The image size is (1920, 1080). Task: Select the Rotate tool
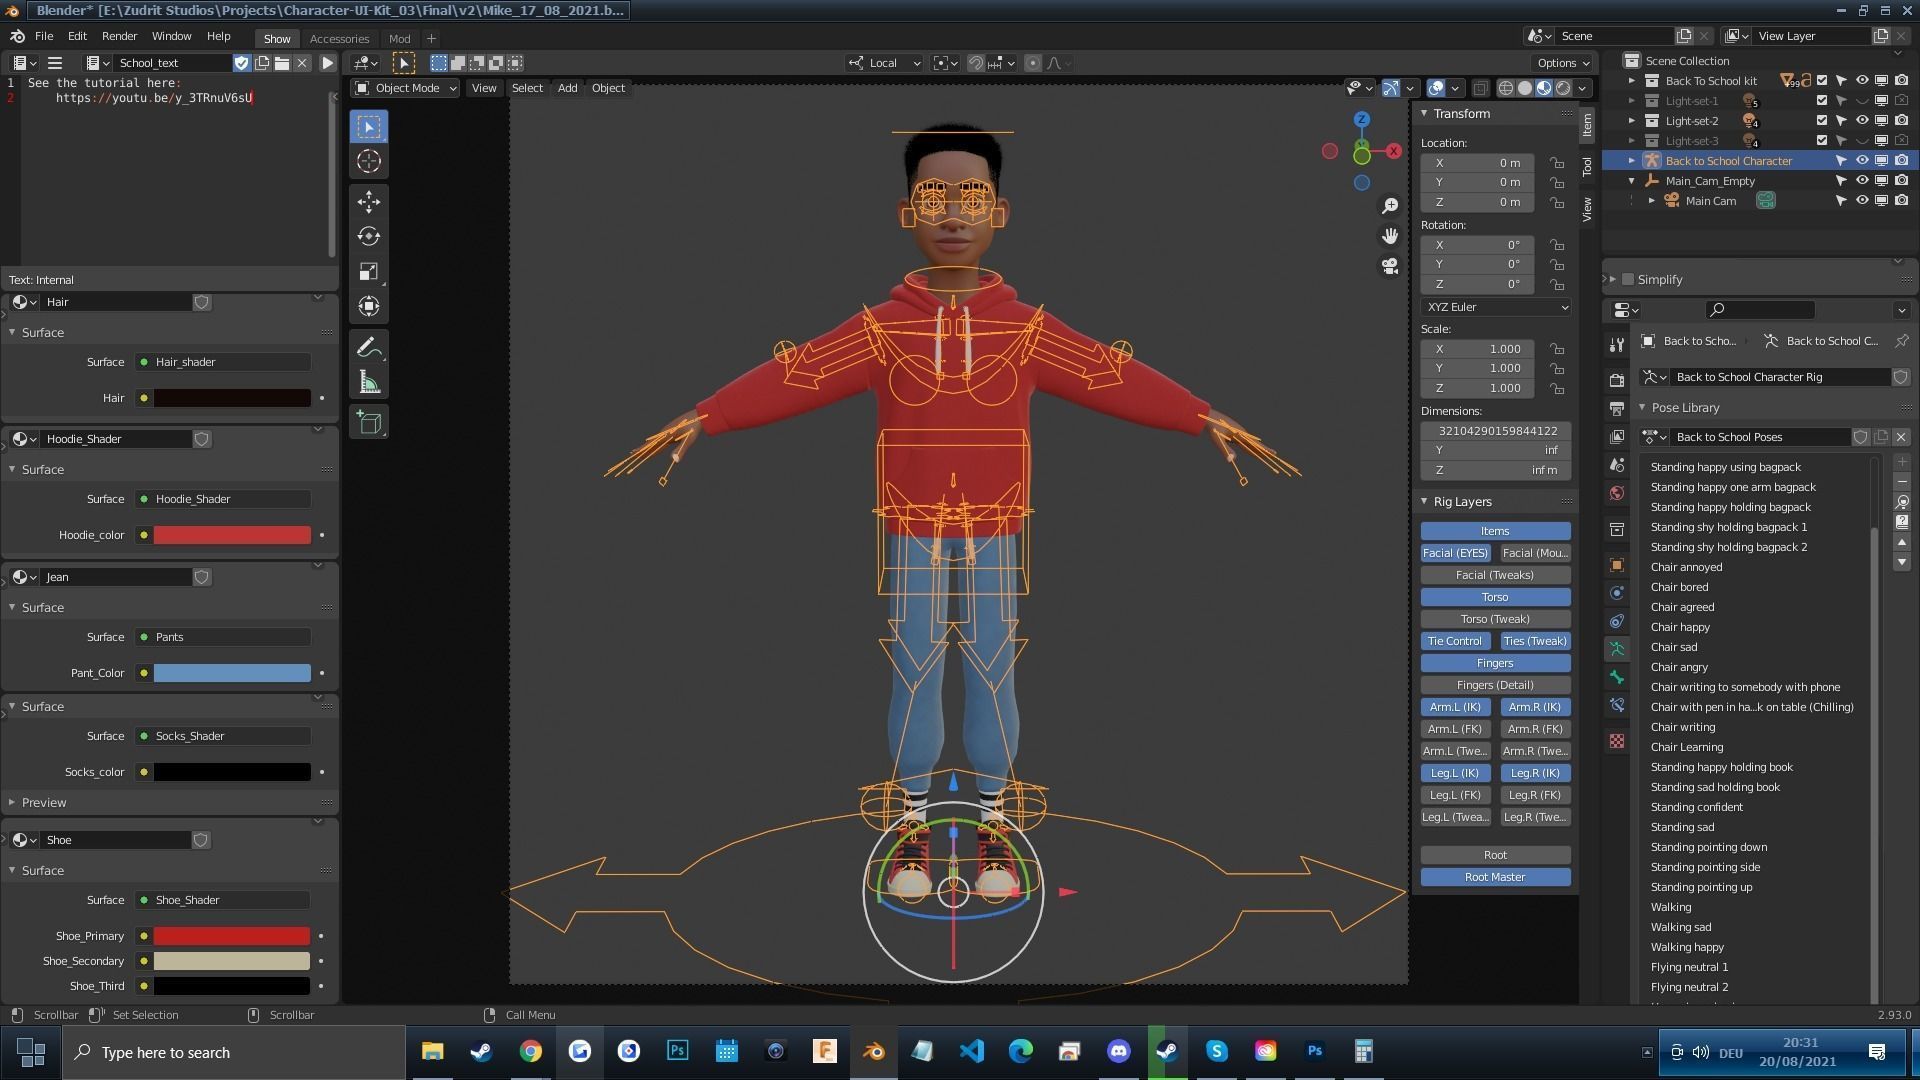(x=369, y=236)
